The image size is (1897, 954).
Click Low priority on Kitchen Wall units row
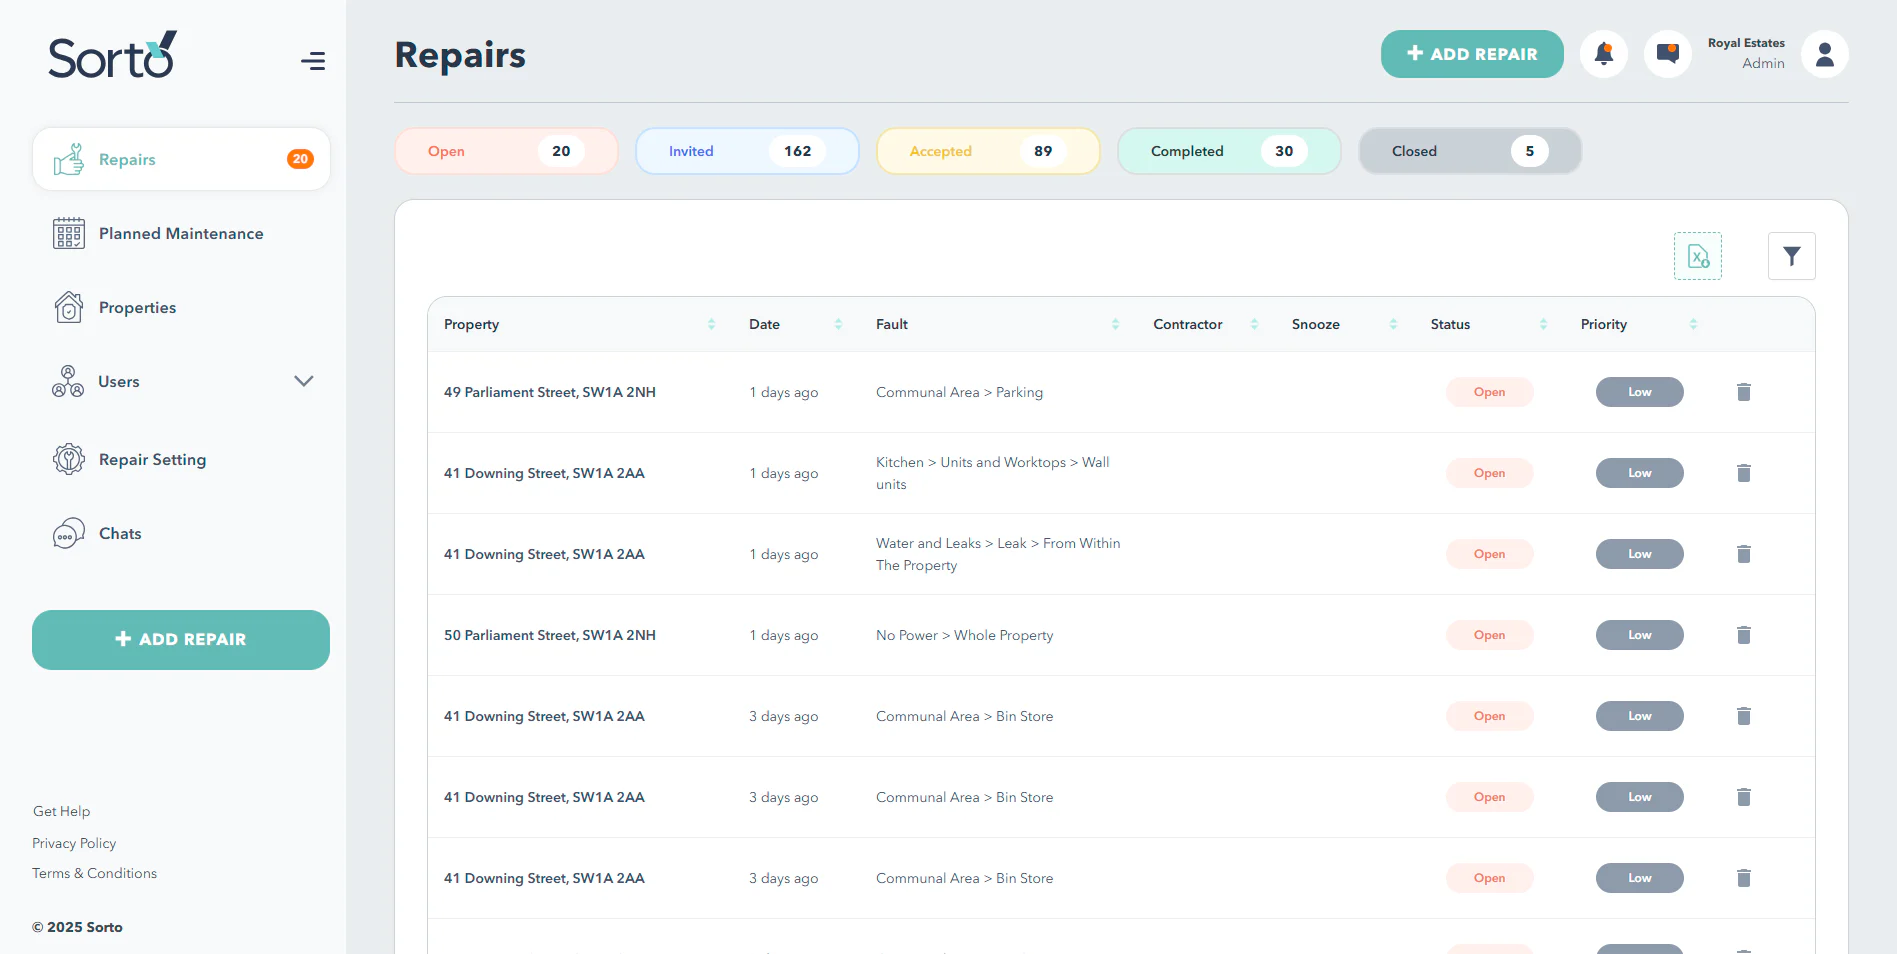click(1639, 473)
